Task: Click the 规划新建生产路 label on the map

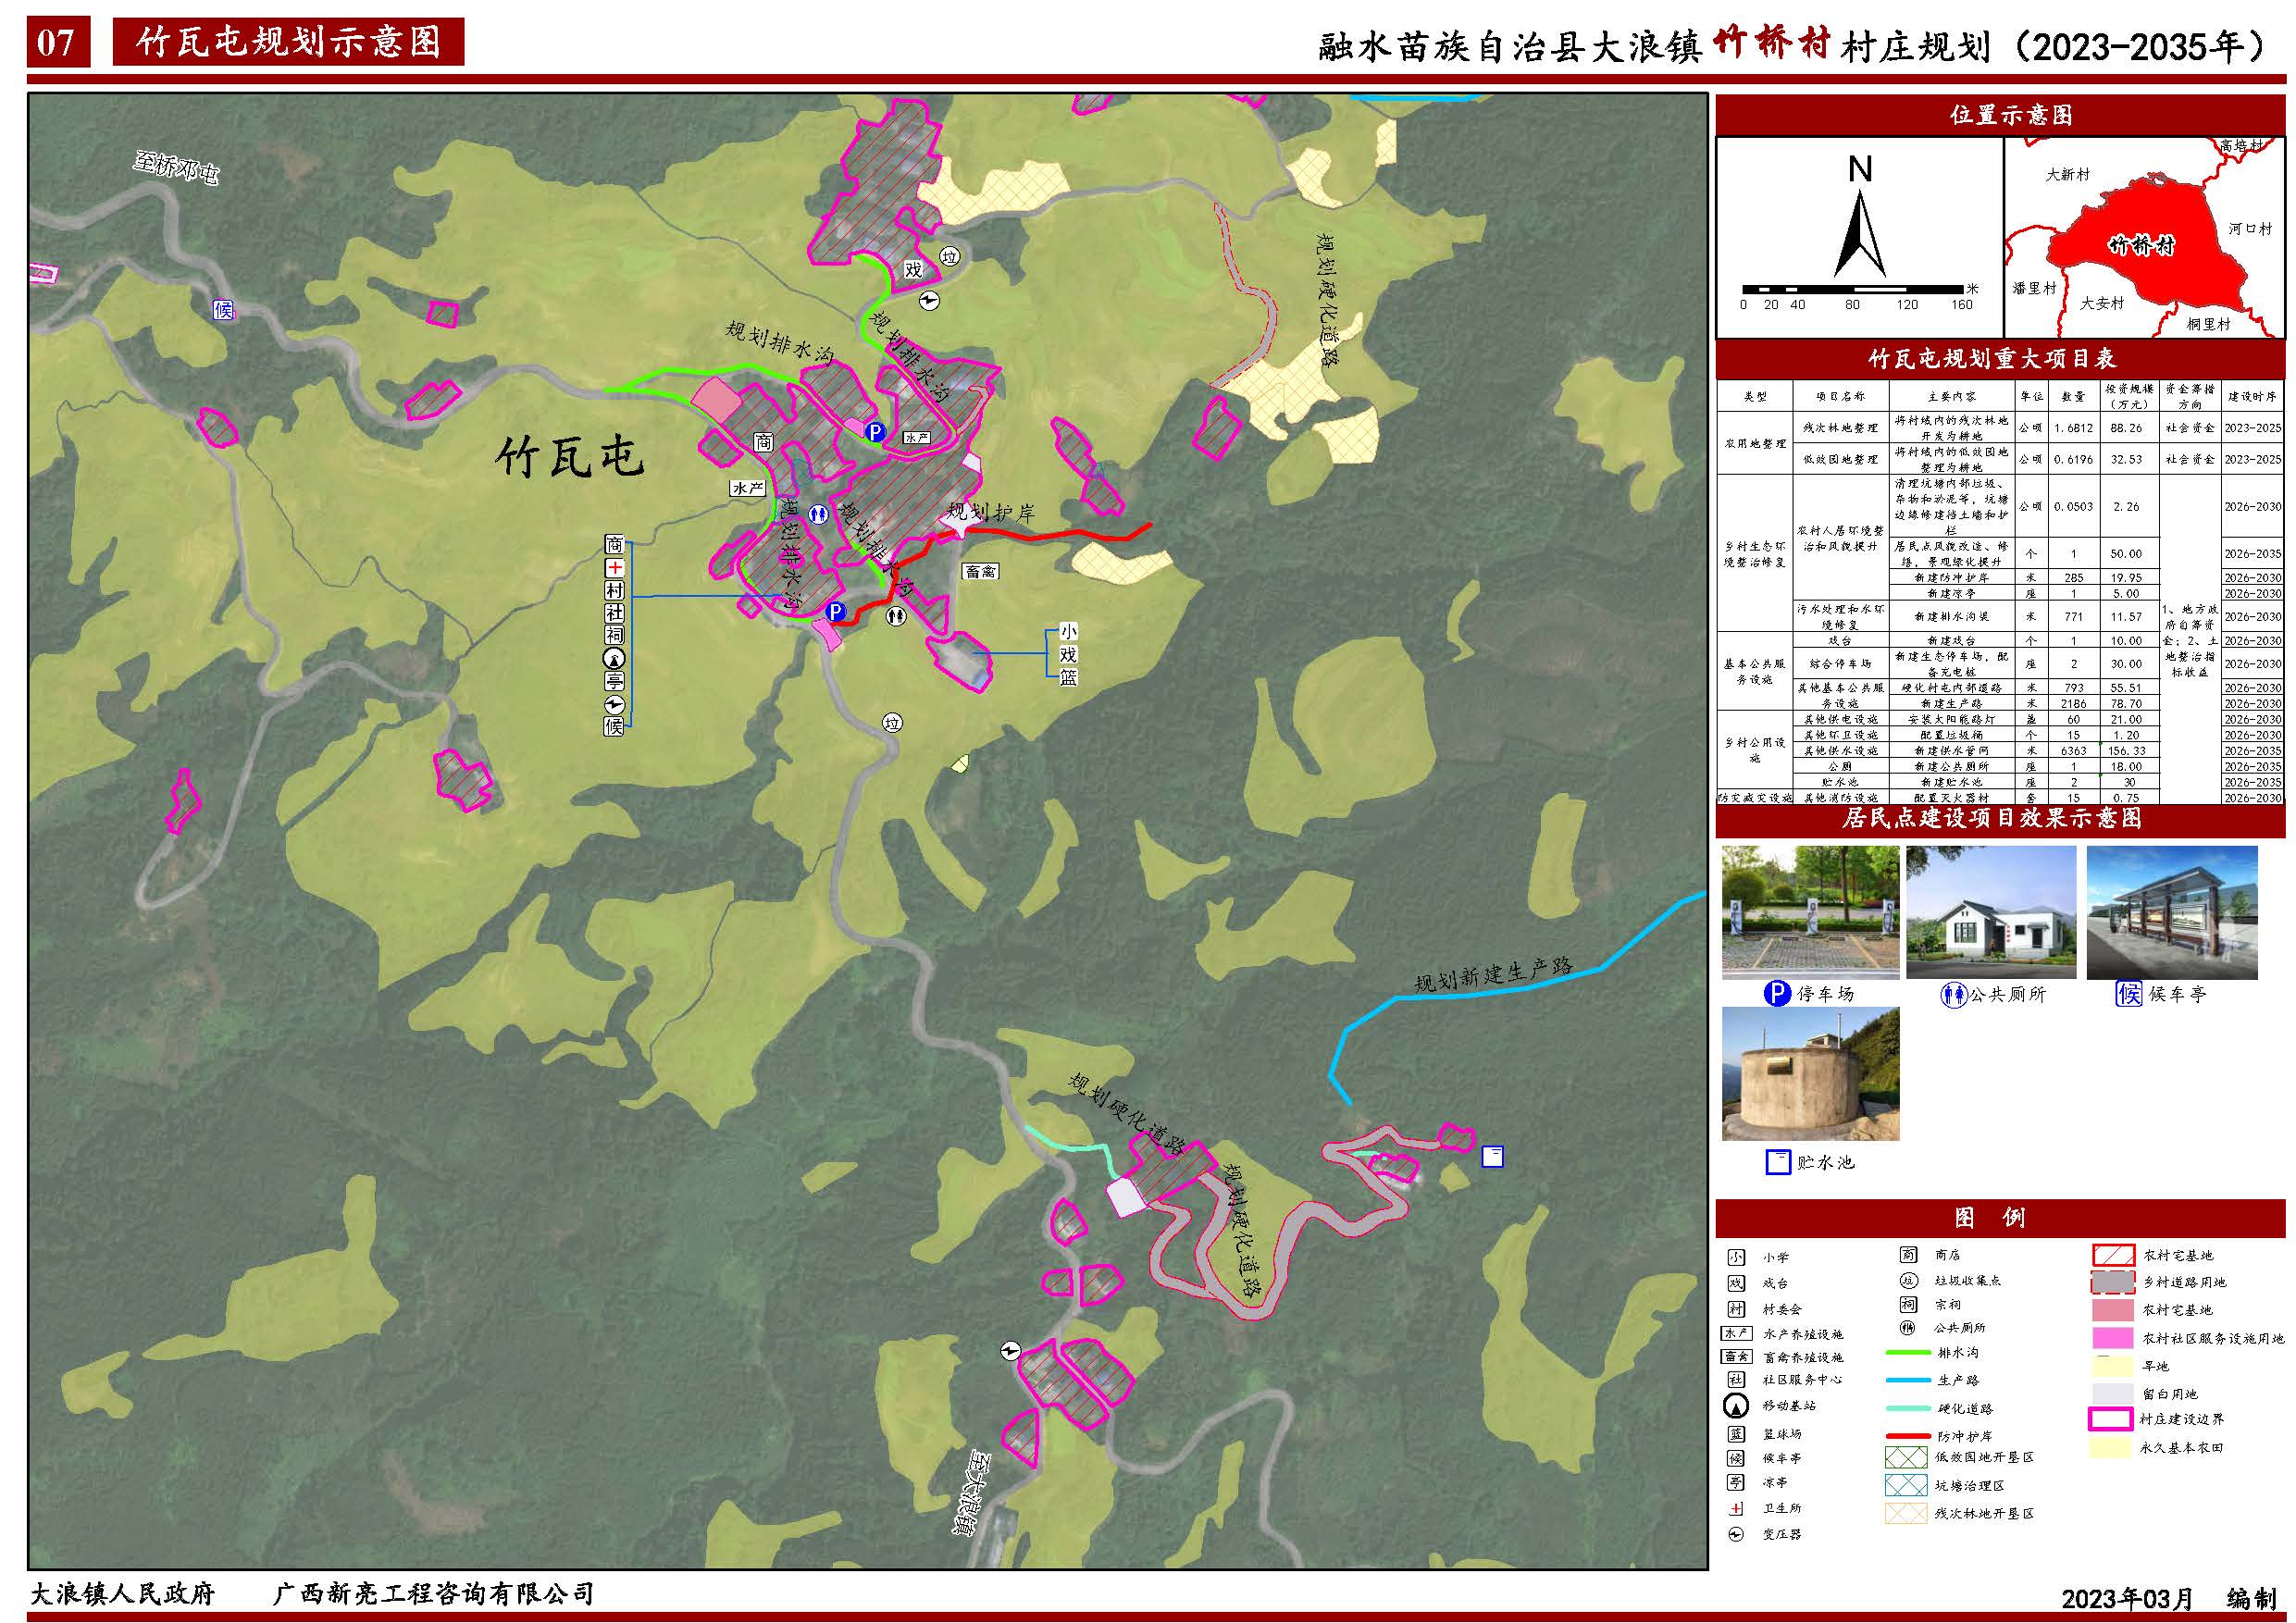Action: [x=1493, y=975]
